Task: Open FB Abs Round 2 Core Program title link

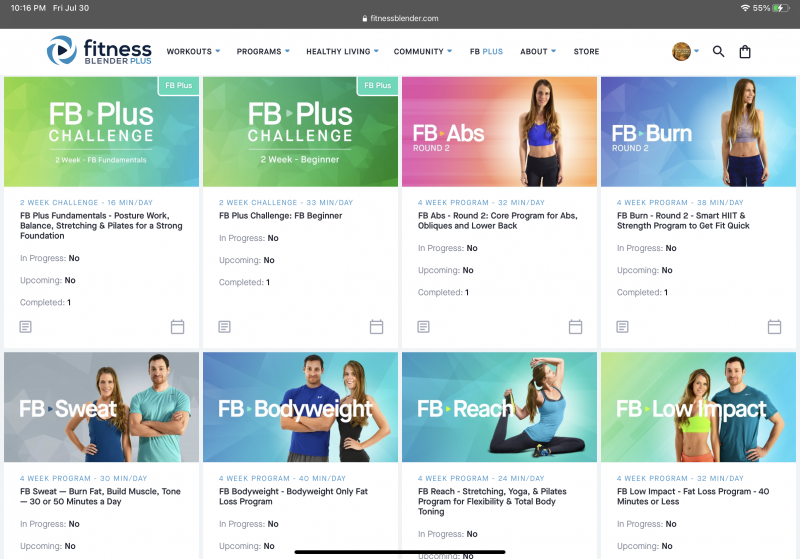Action: click(x=497, y=220)
